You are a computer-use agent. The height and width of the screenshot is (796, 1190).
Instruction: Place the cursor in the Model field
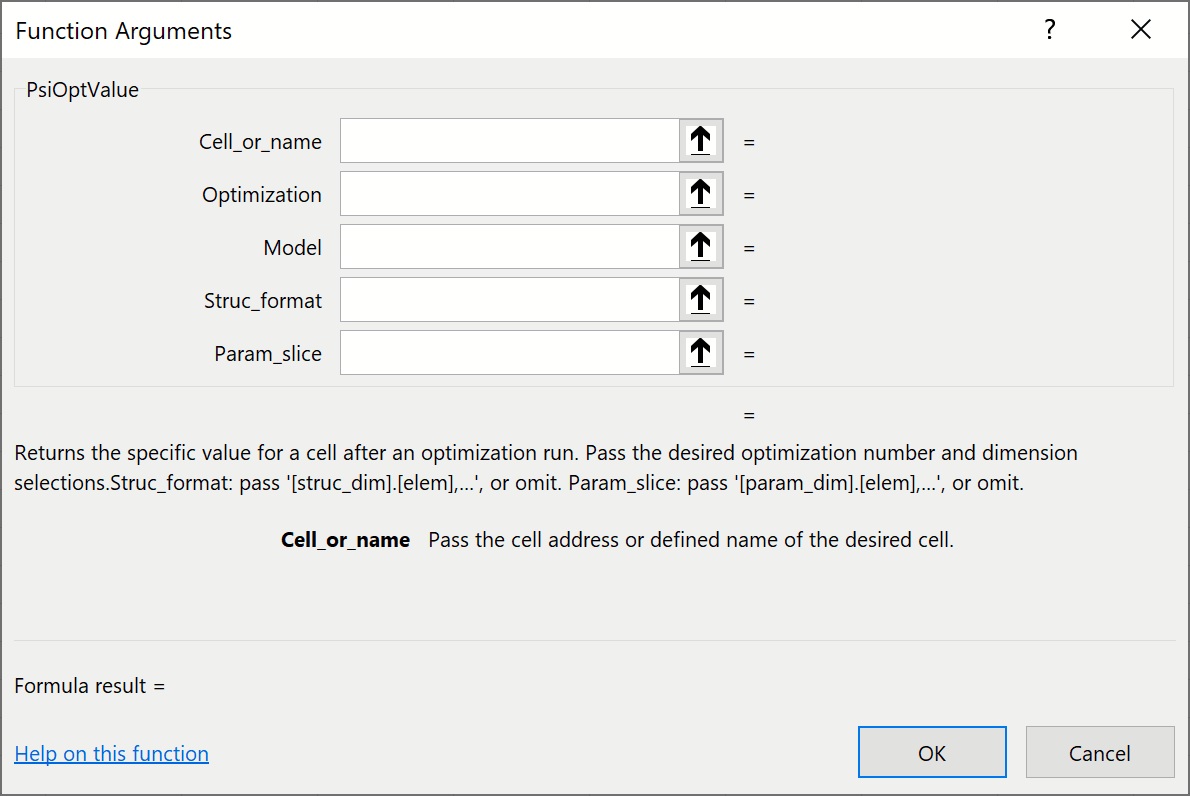click(x=510, y=247)
